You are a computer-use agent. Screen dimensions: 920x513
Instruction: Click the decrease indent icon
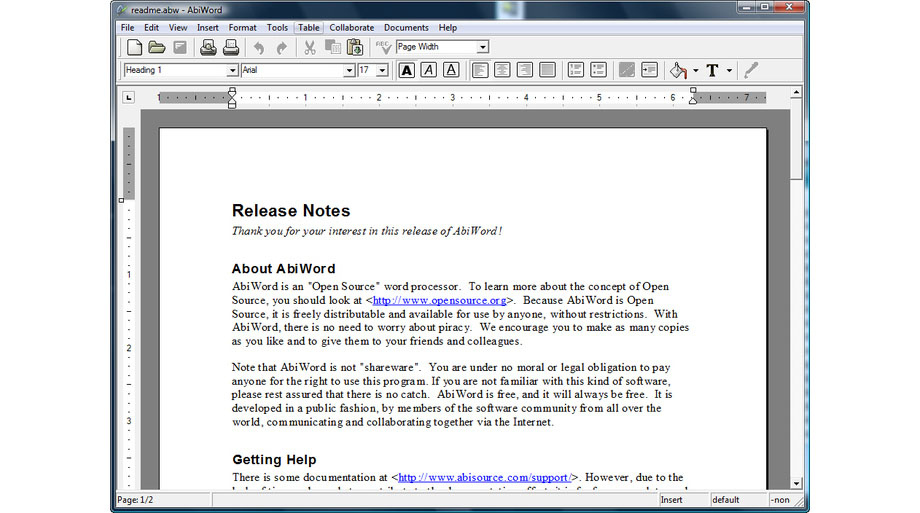[627, 70]
